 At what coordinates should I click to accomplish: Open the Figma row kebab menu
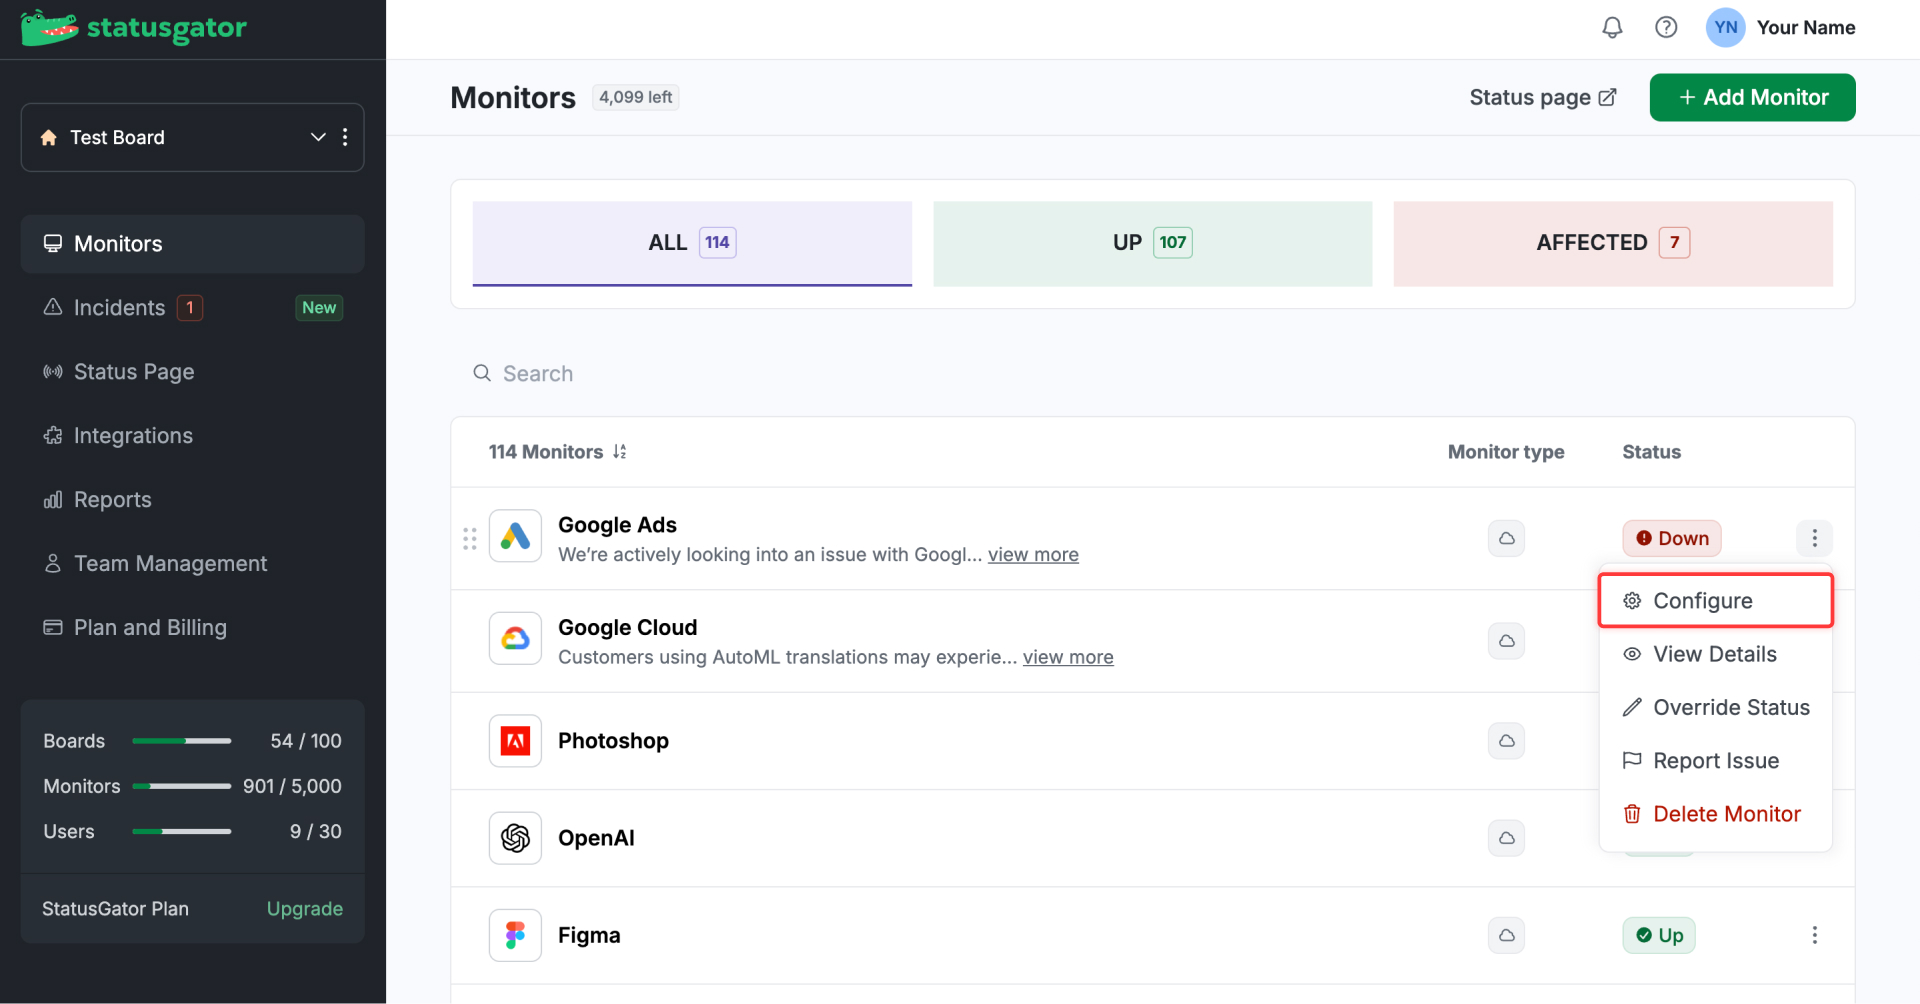tap(1814, 935)
